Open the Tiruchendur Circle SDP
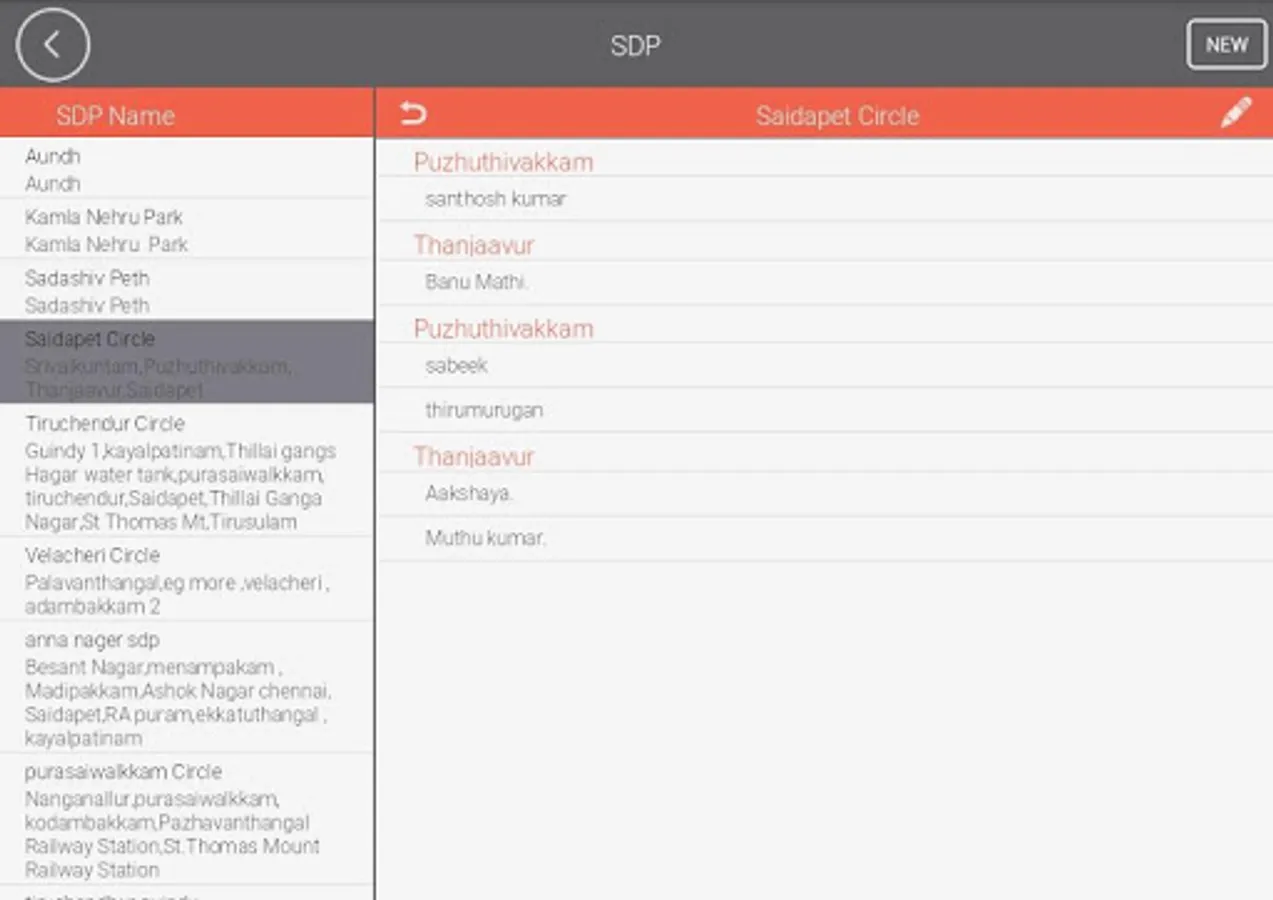This screenshot has width=1273, height=900. (187, 471)
